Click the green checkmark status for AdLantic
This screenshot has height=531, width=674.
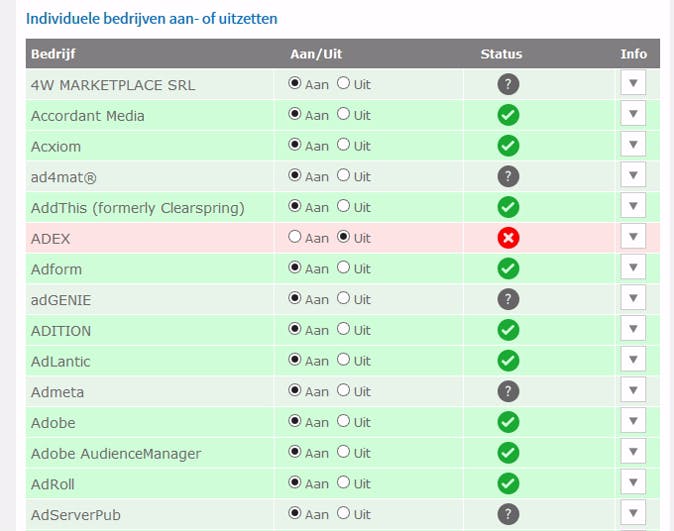click(x=508, y=361)
